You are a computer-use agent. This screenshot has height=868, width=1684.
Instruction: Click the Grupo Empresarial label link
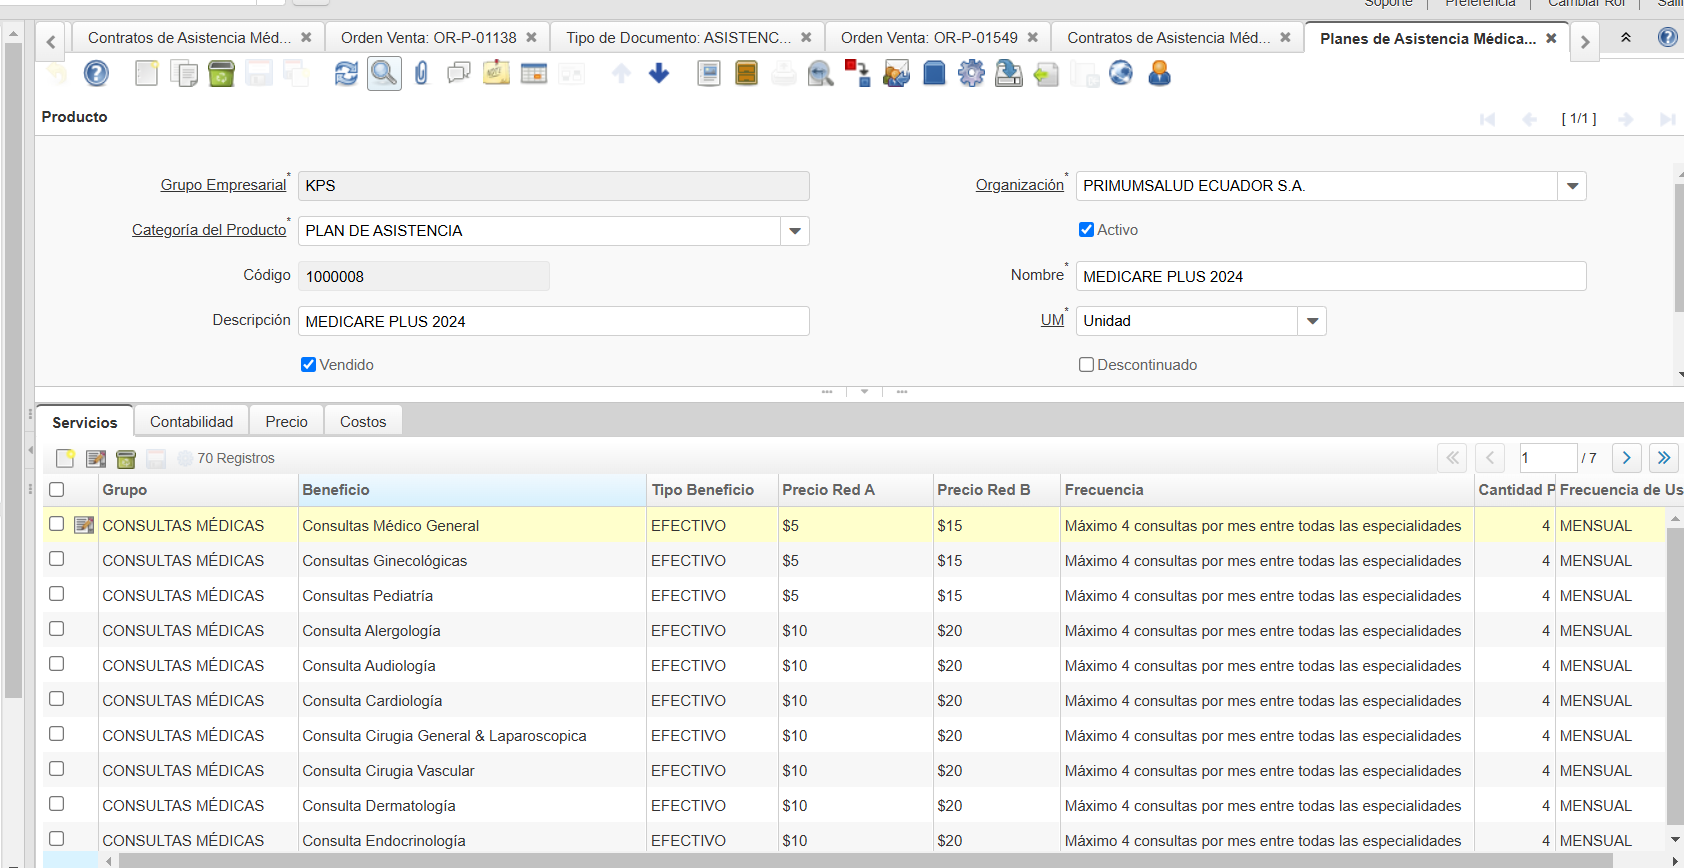(223, 185)
